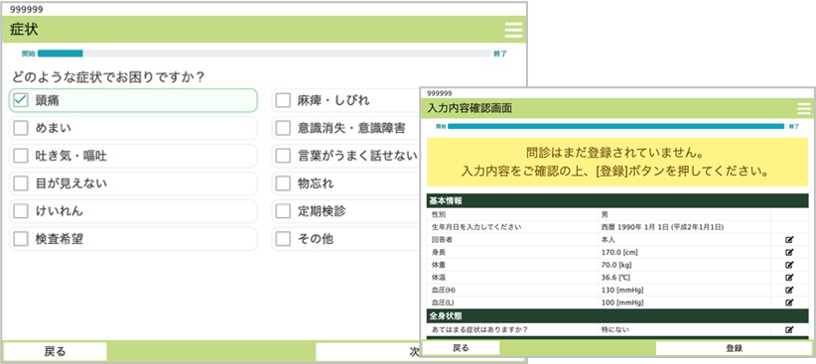
Task: Check the 言葉がうまく話せない symptom
Action: point(283,156)
